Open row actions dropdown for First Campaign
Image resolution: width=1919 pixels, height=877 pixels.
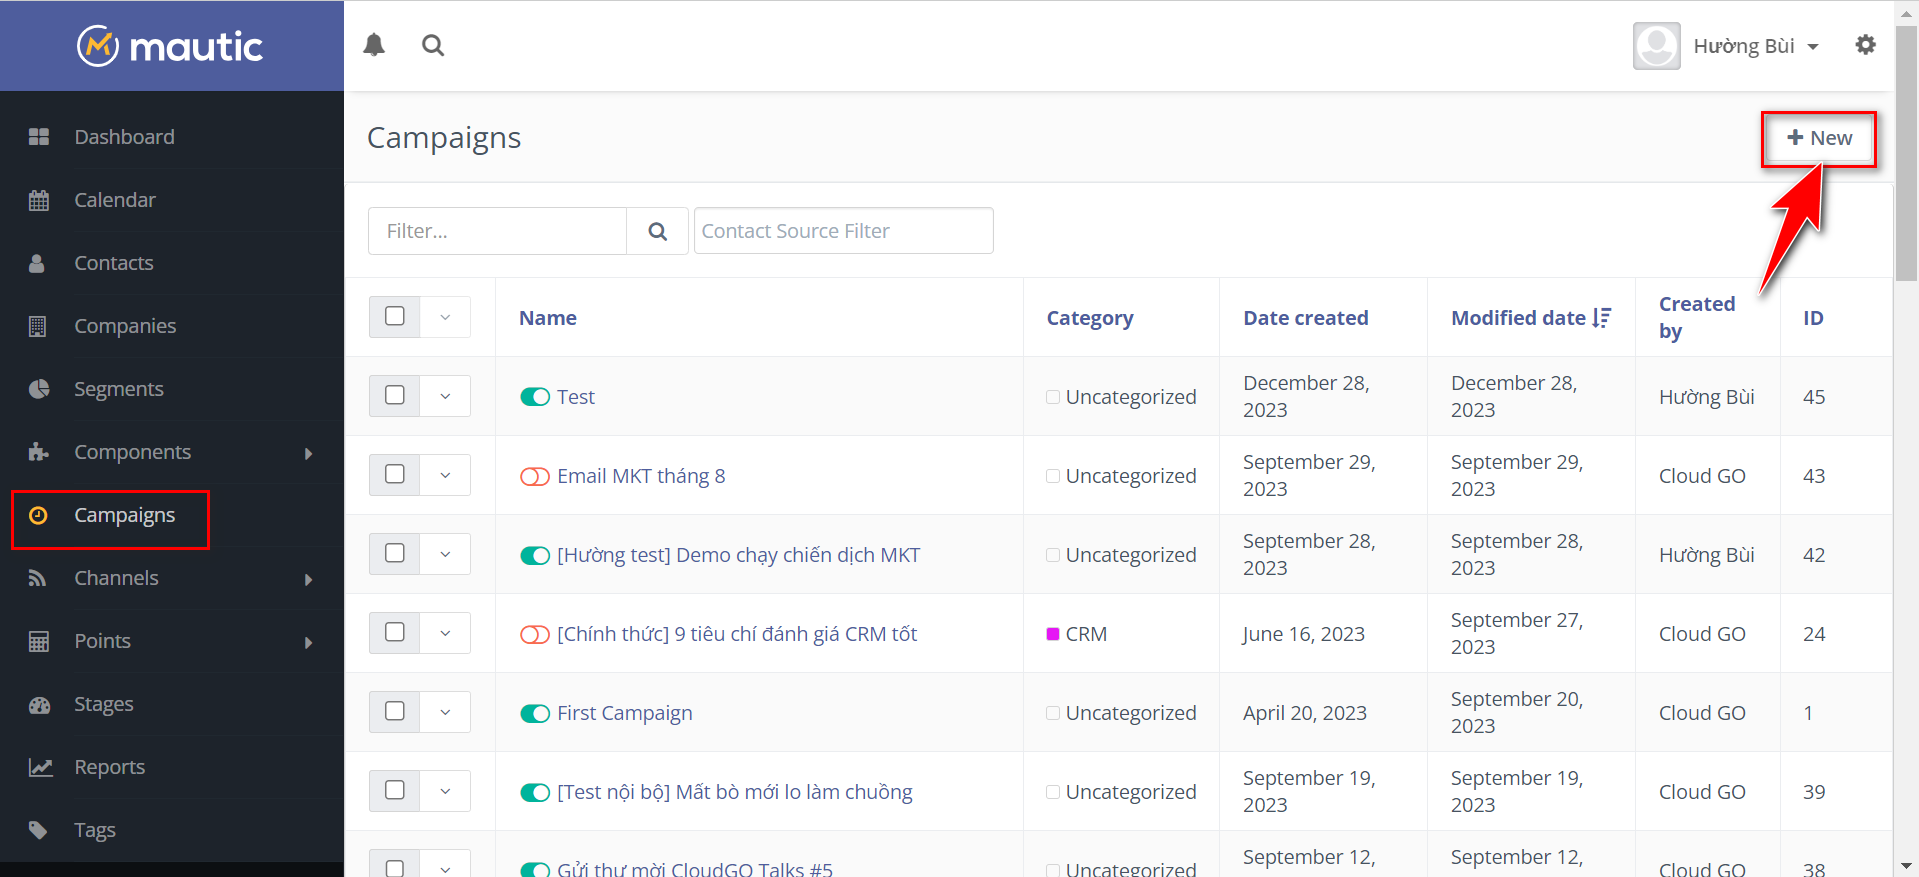click(x=445, y=712)
